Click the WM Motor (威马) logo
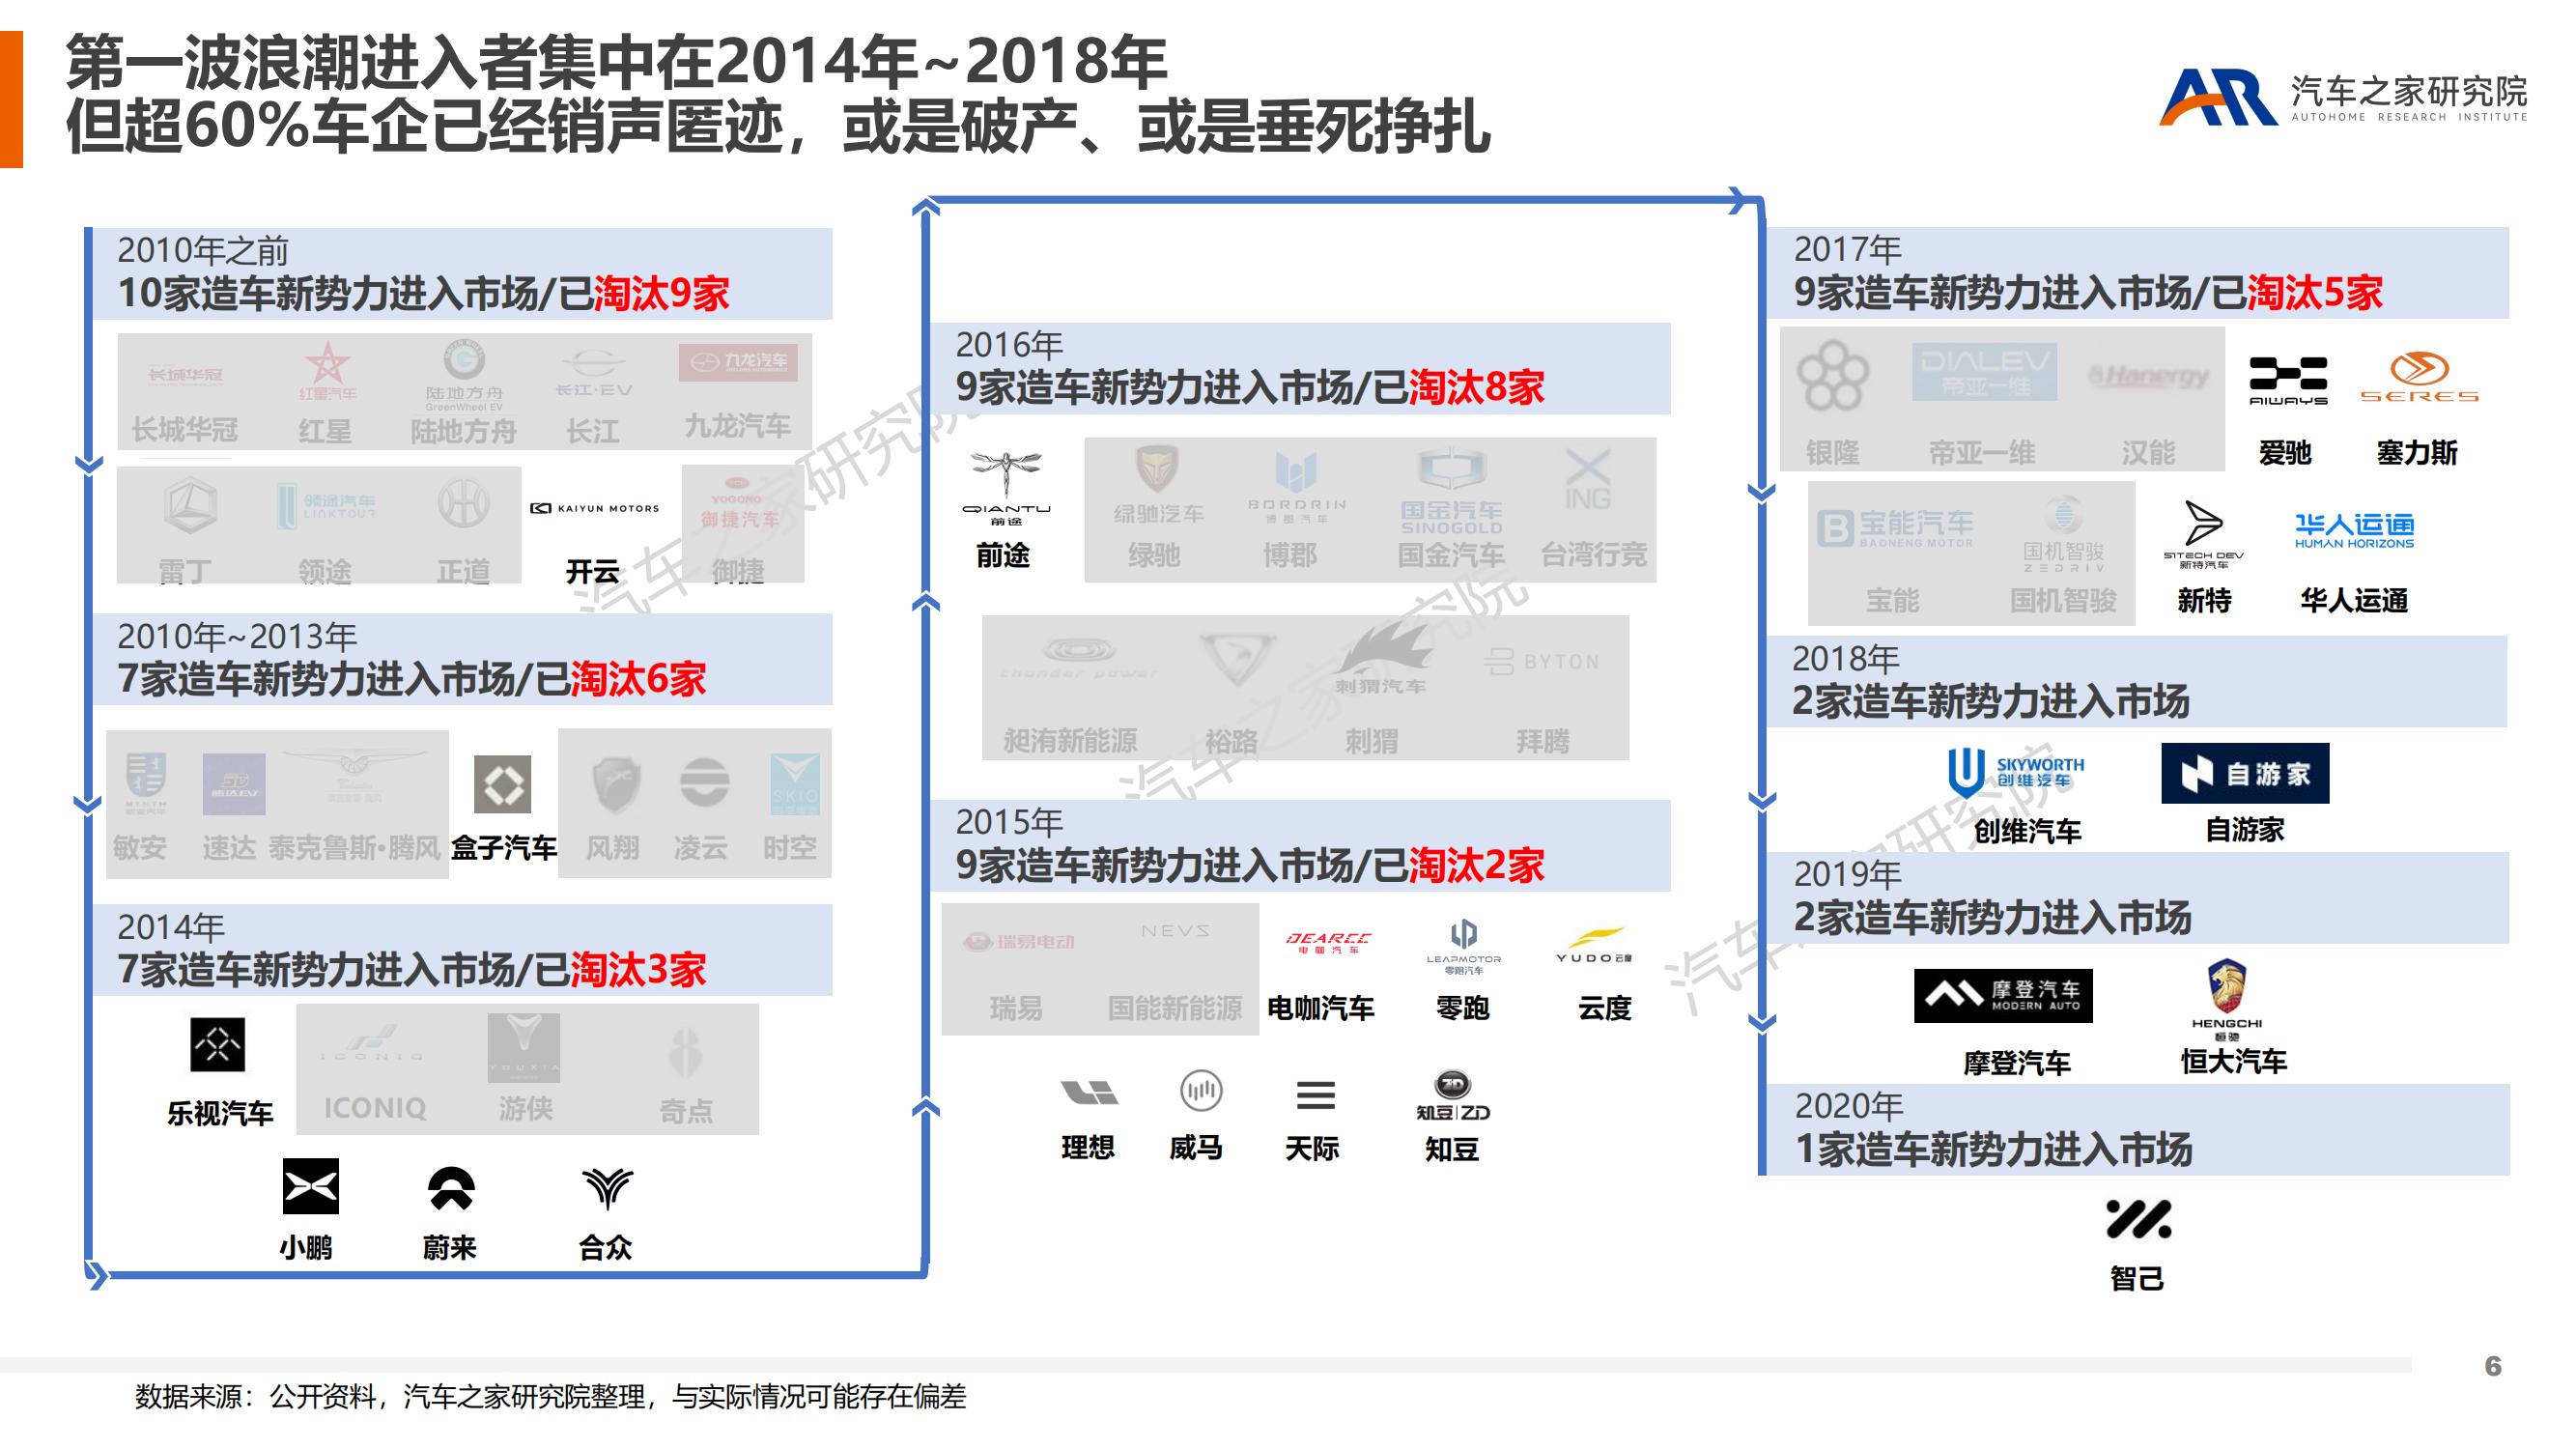 tap(1200, 1090)
